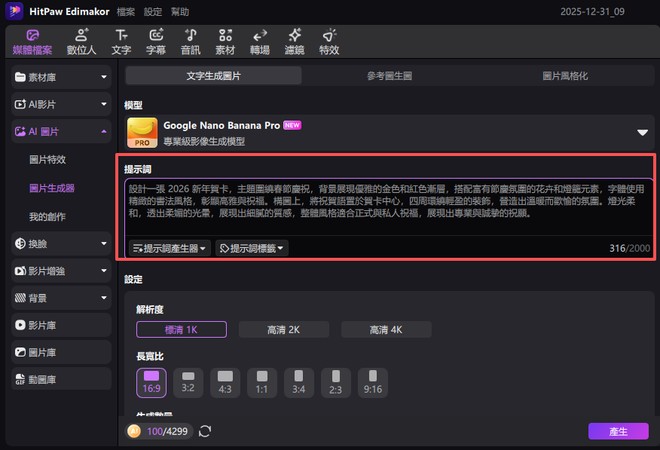Click the 素材庫 folder icon
This screenshot has width=660, height=450.
tap(20, 77)
